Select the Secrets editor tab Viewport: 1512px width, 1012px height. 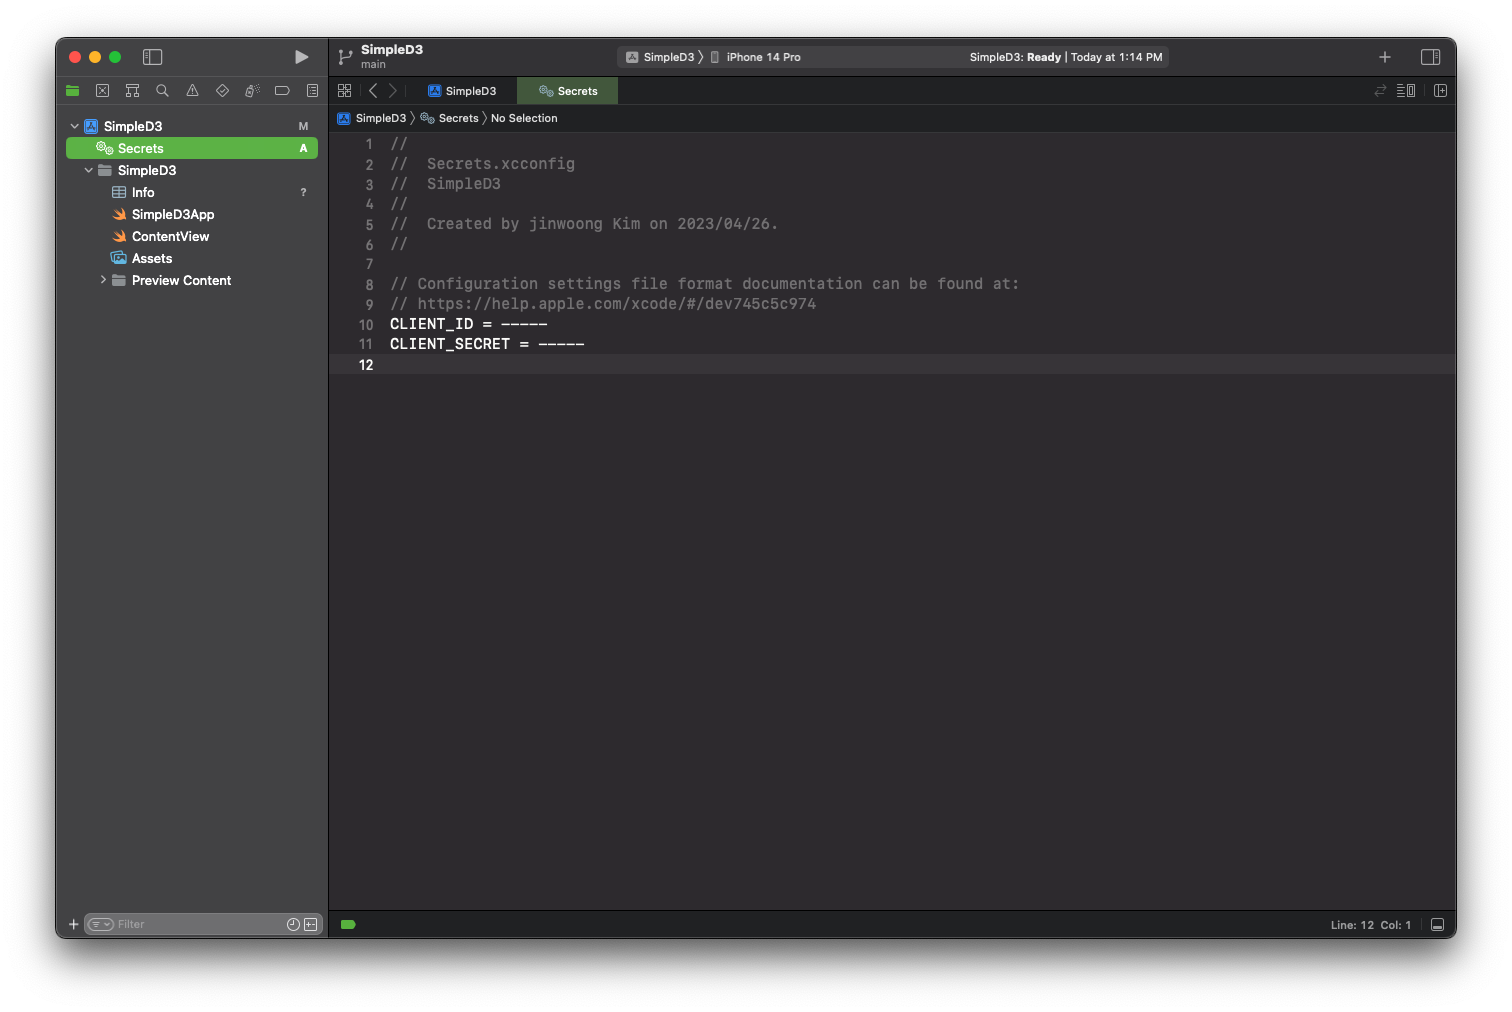[x=568, y=91]
